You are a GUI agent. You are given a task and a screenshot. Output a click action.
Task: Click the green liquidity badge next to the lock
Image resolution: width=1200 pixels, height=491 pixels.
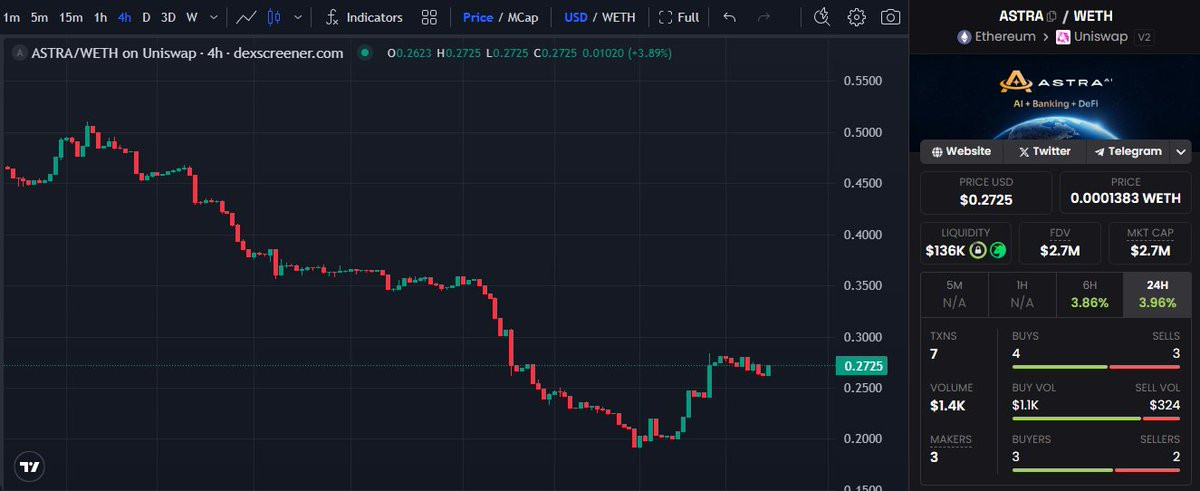[x=997, y=250]
